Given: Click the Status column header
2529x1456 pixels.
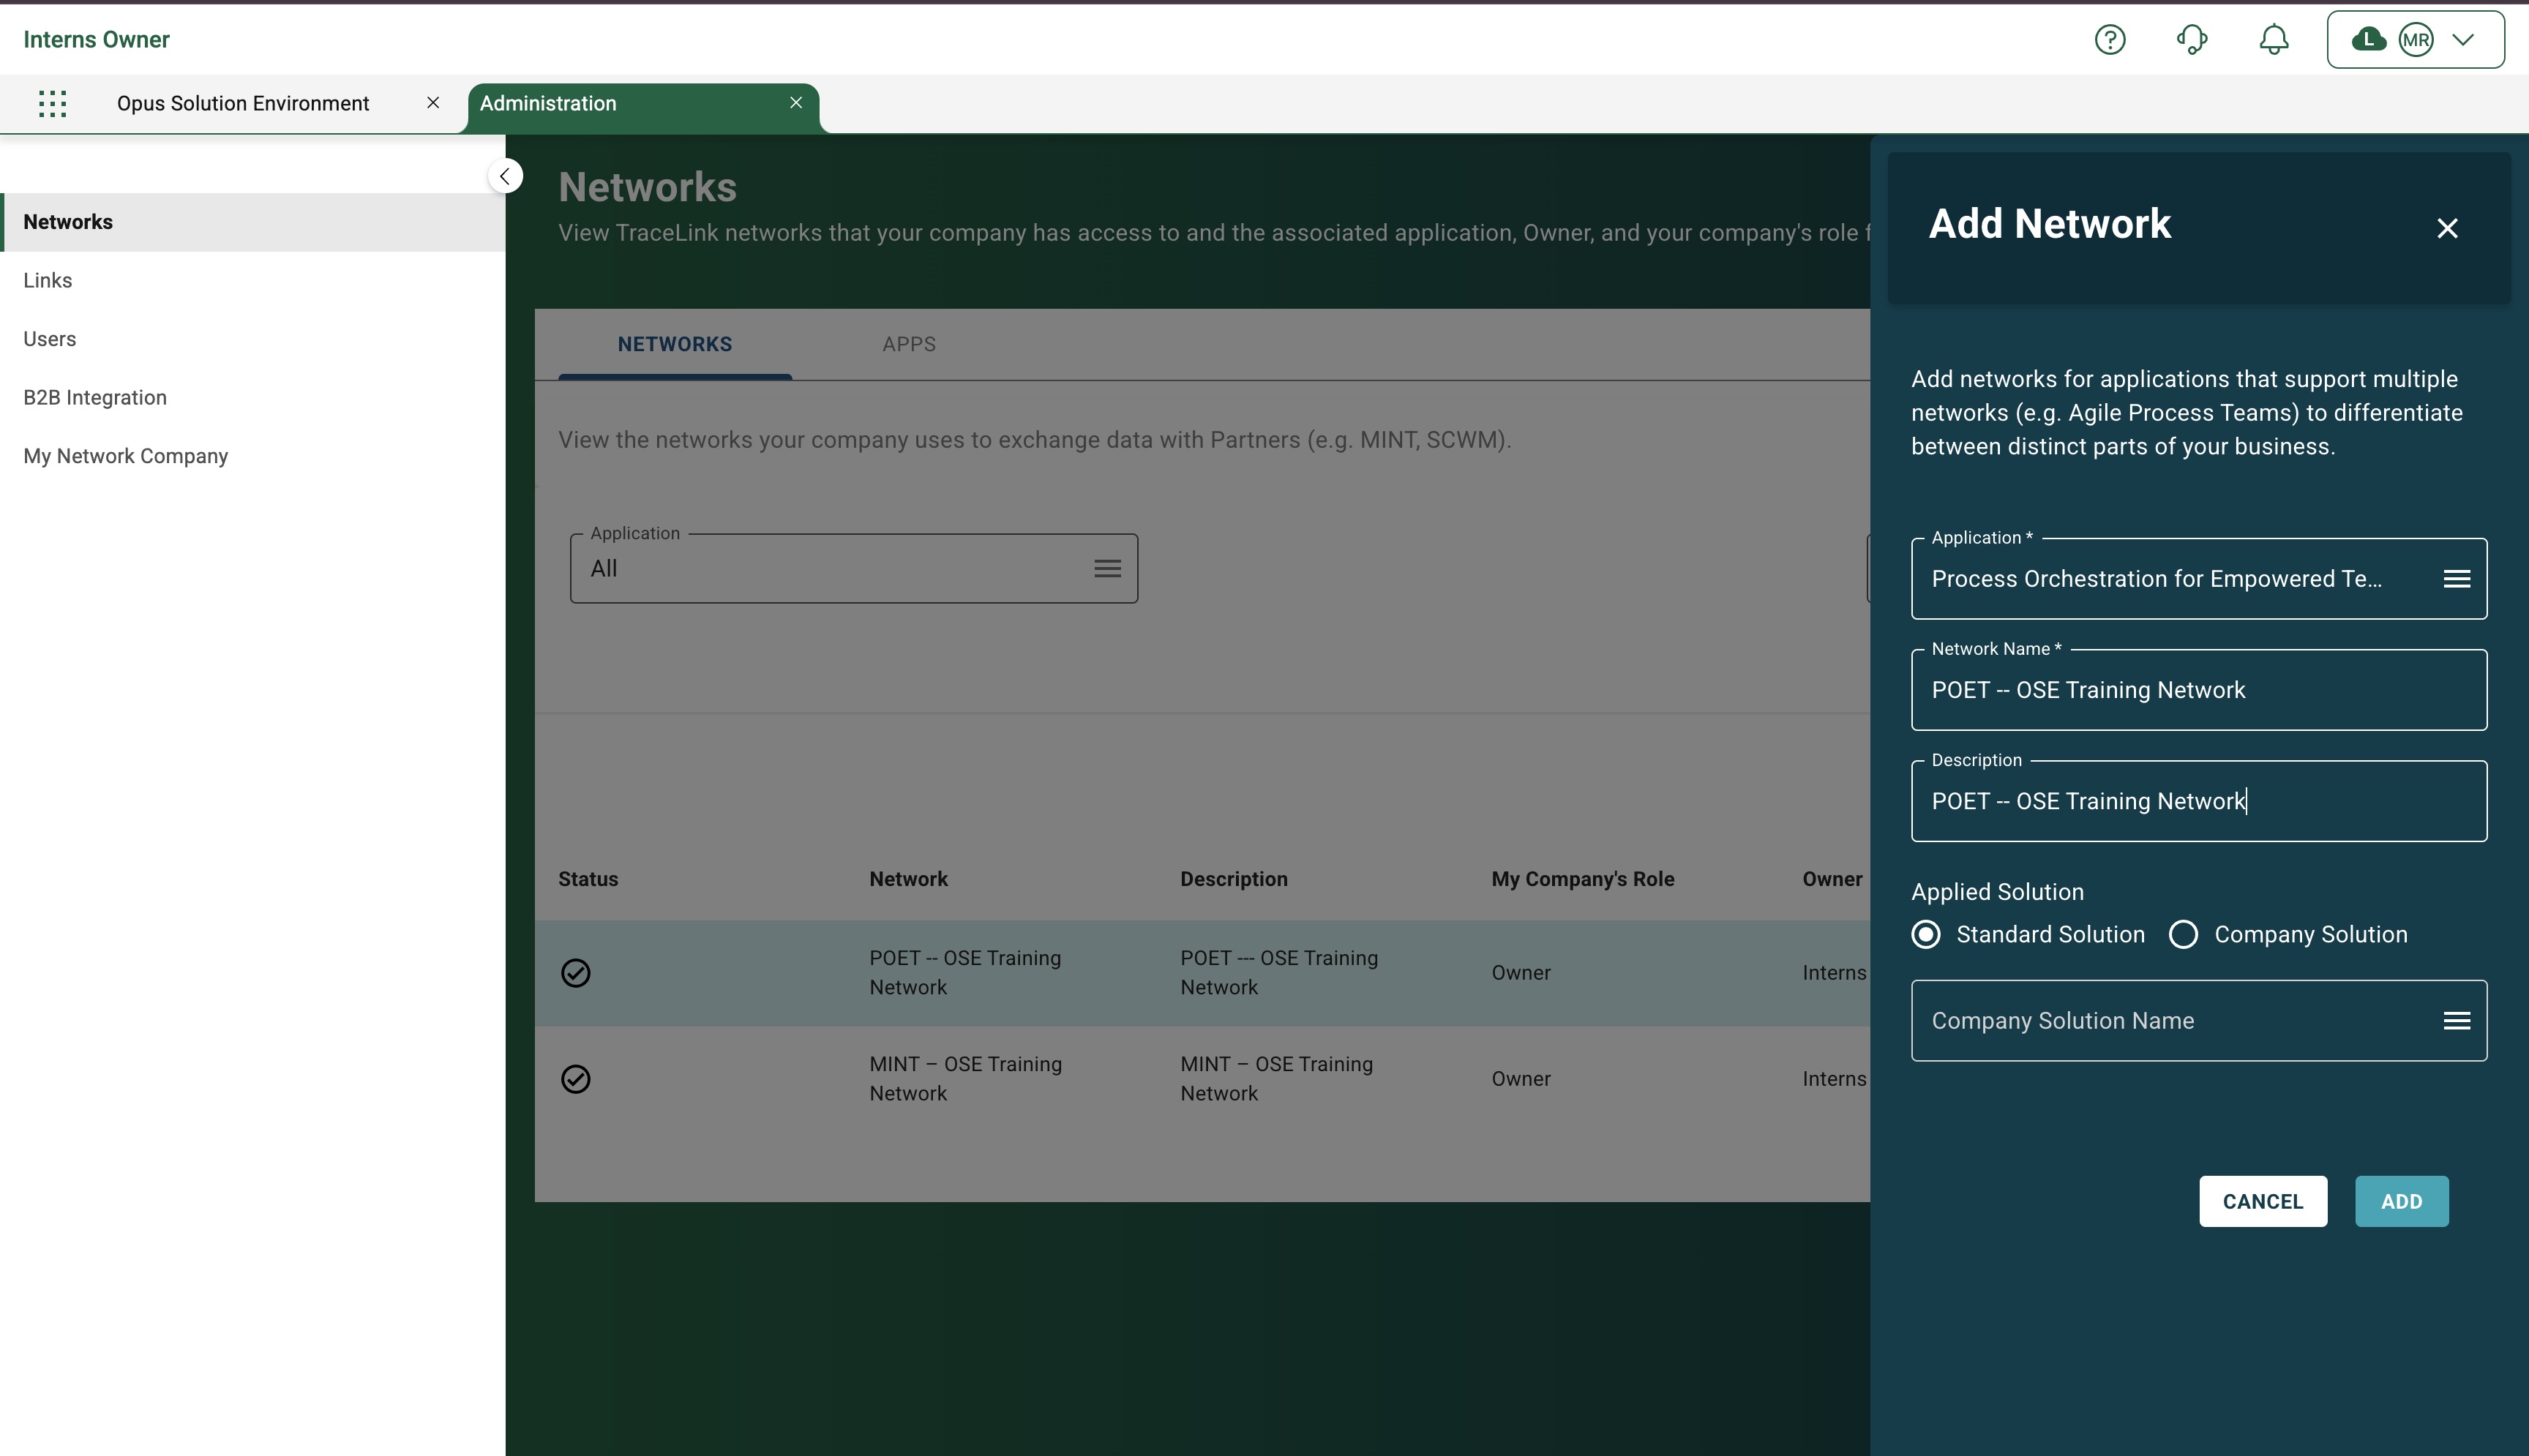Looking at the screenshot, I should [588, 879].
